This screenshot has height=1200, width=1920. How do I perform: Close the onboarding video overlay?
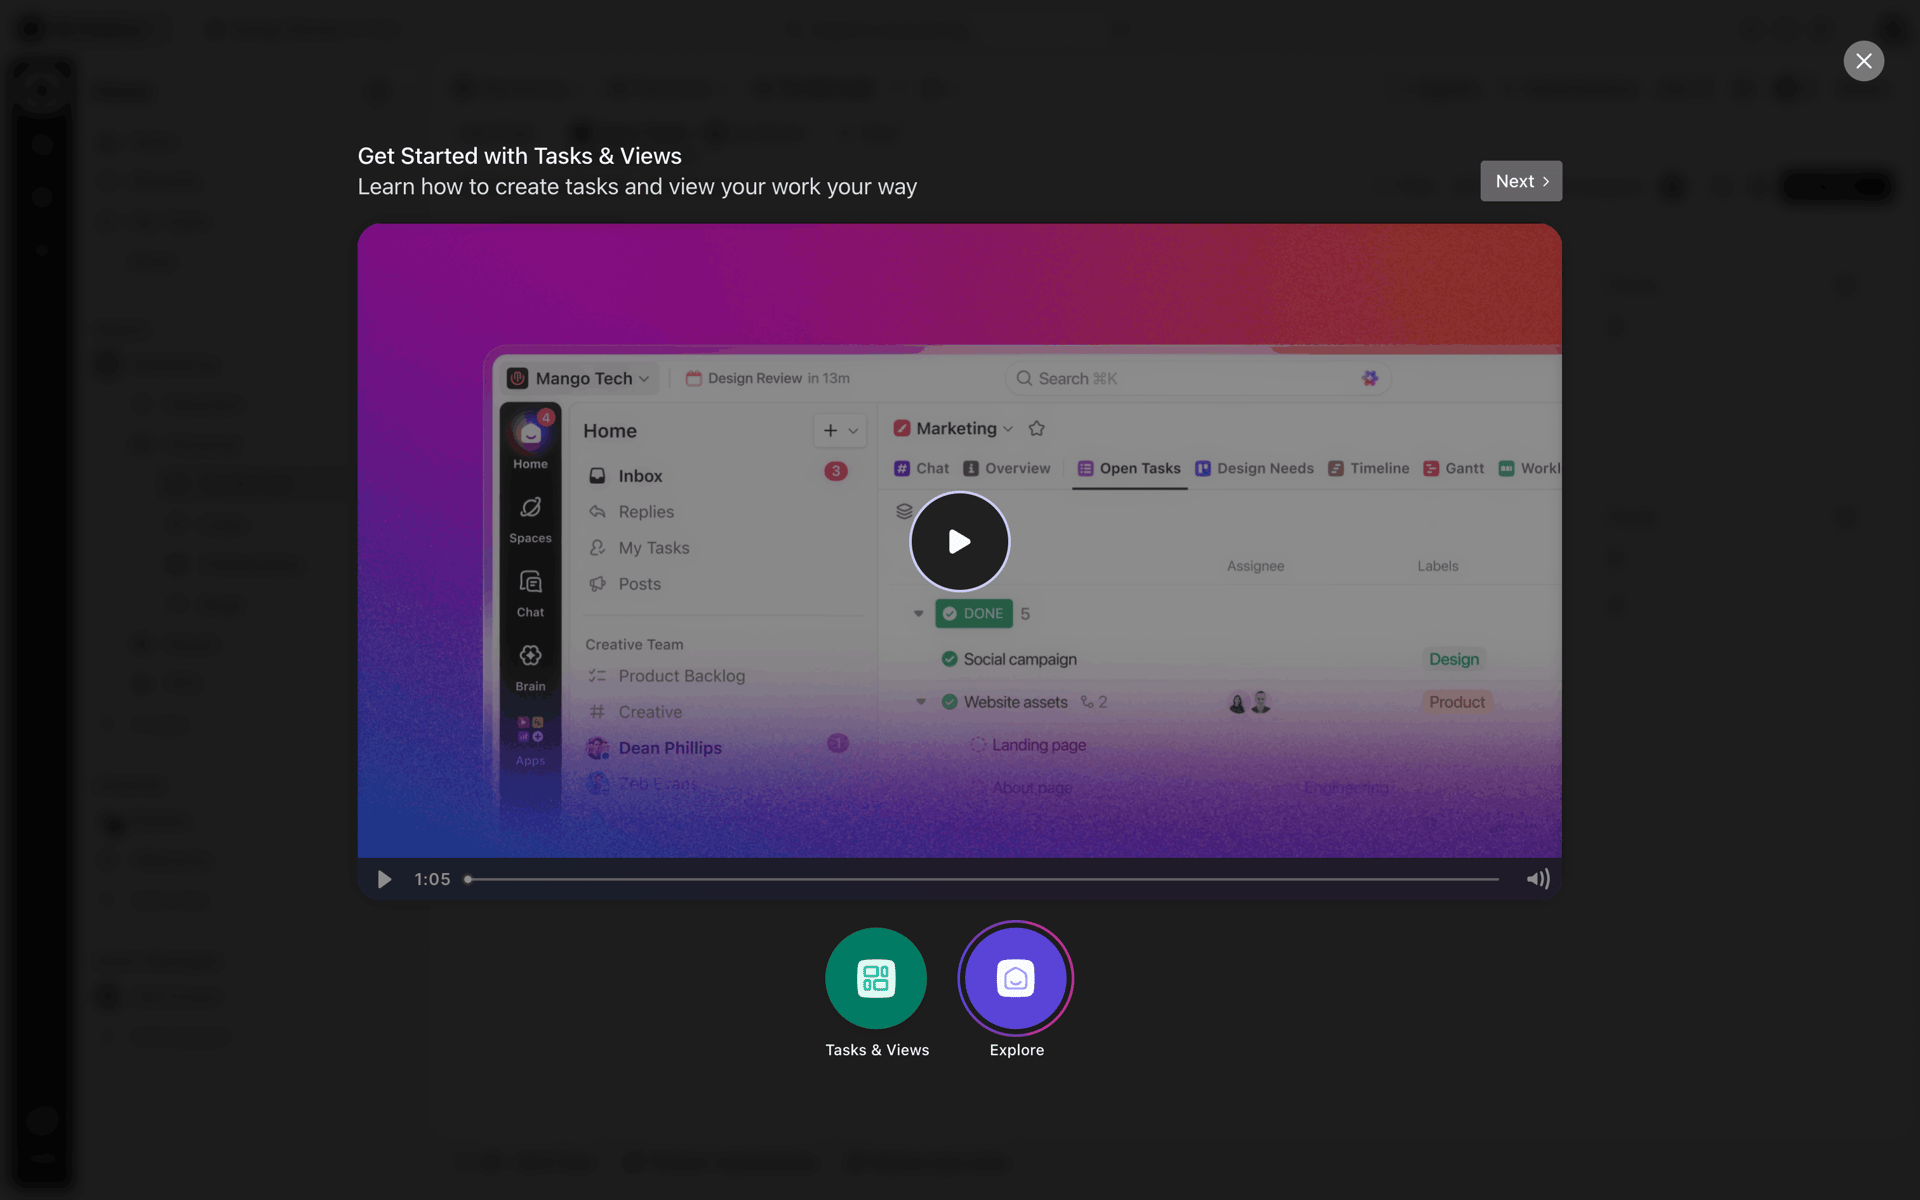click(1863, 61)
